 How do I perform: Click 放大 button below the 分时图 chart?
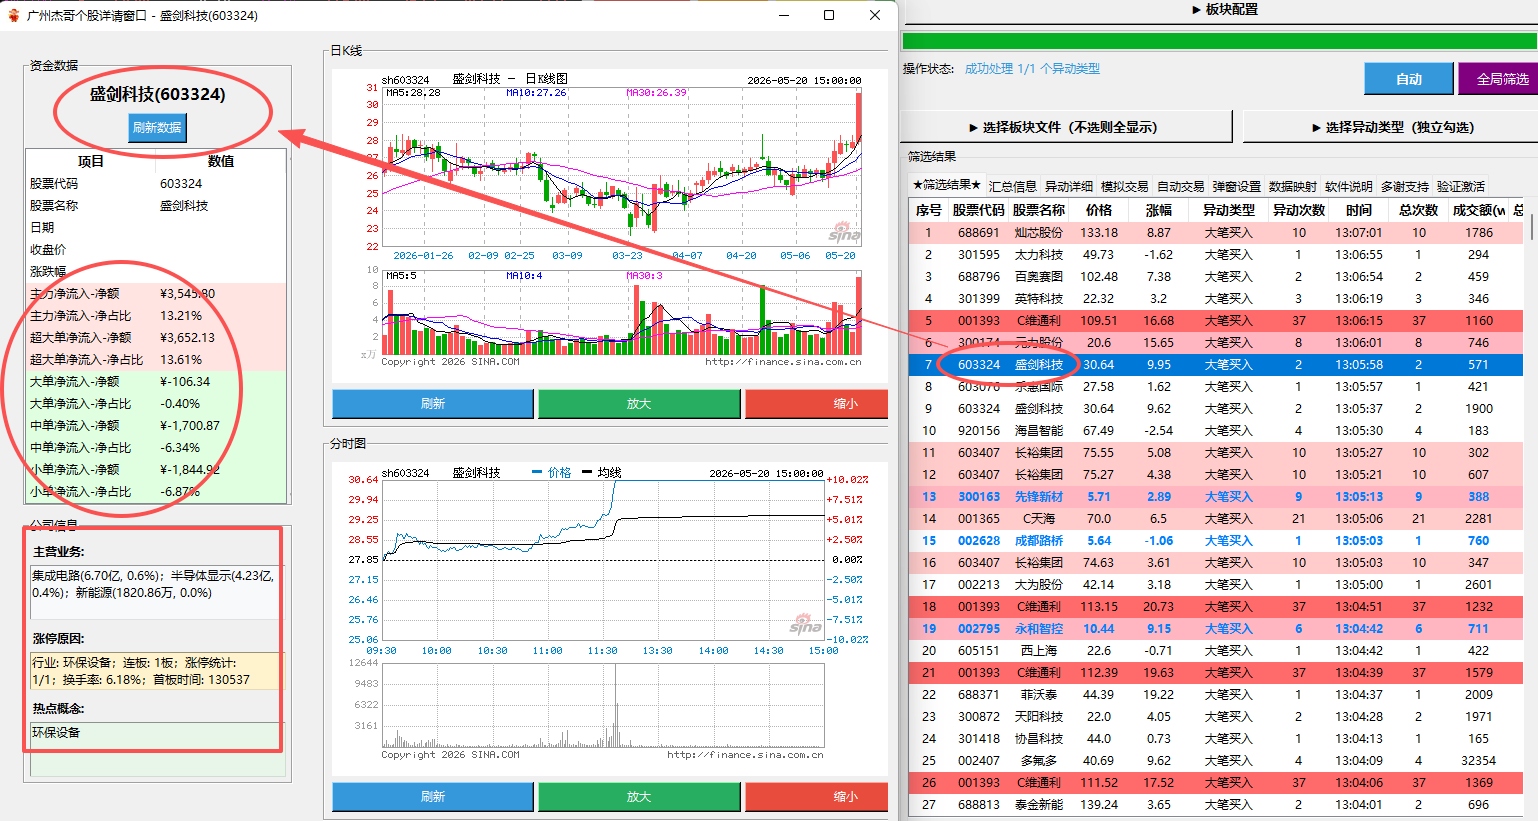(639, 797)
